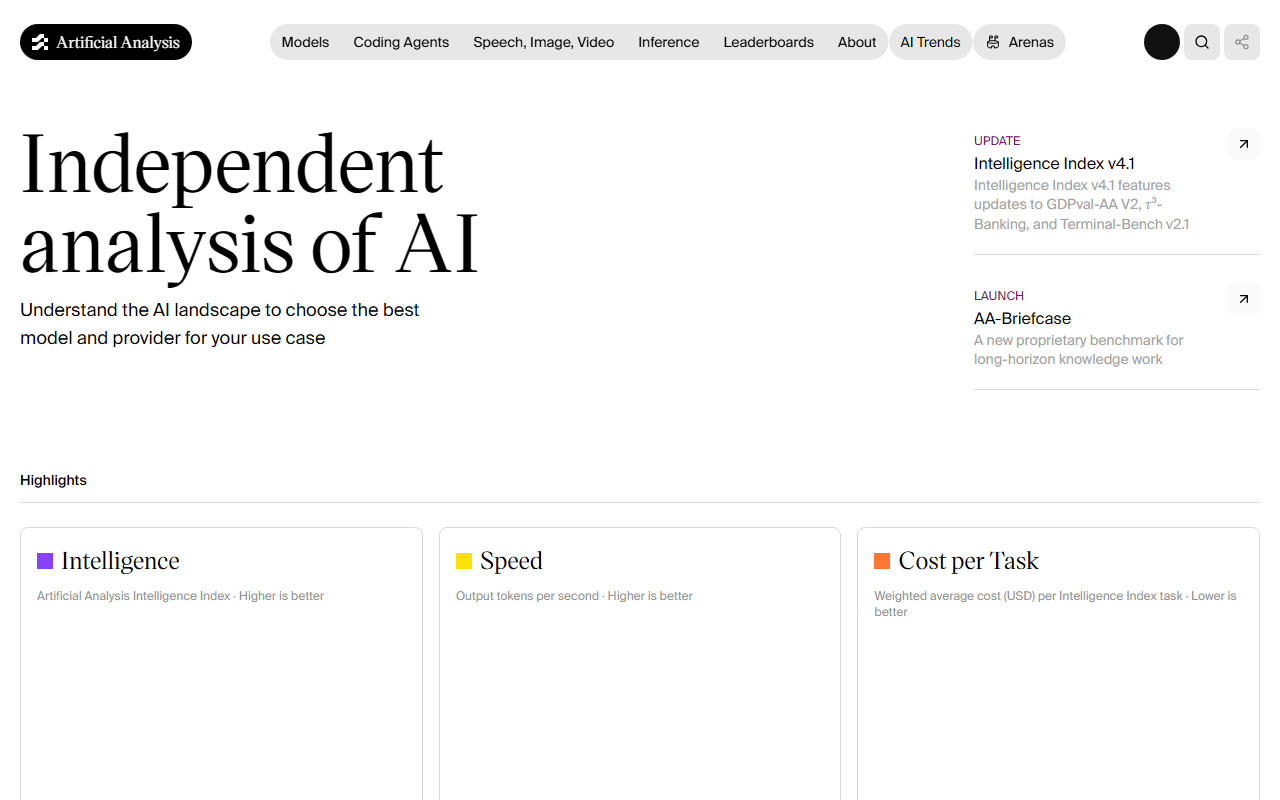Click the Artificial Analysis logo
The height and width of the screenshot is (800, 1280).
pyautogui.click(x=106, y=42)
